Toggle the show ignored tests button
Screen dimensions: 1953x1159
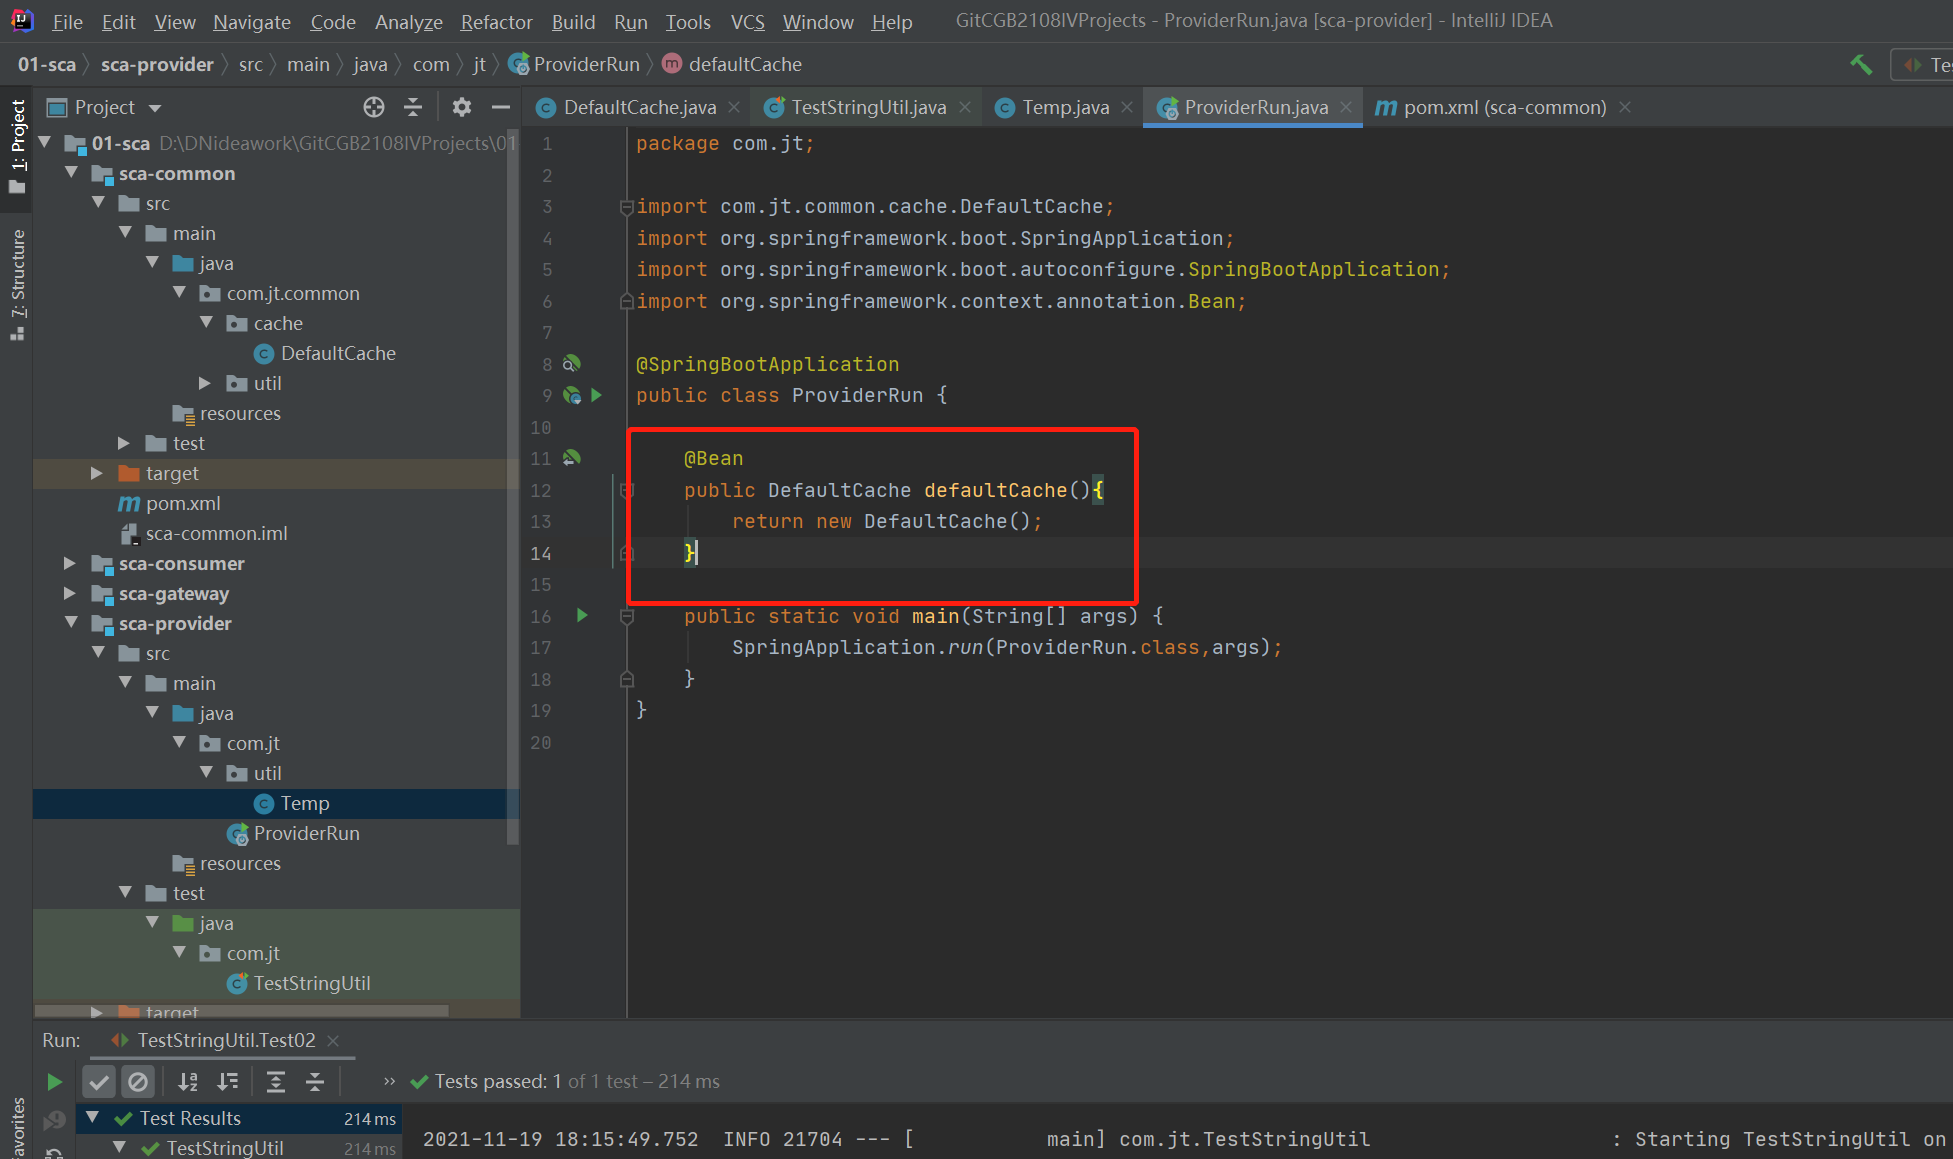point(138,1081)
